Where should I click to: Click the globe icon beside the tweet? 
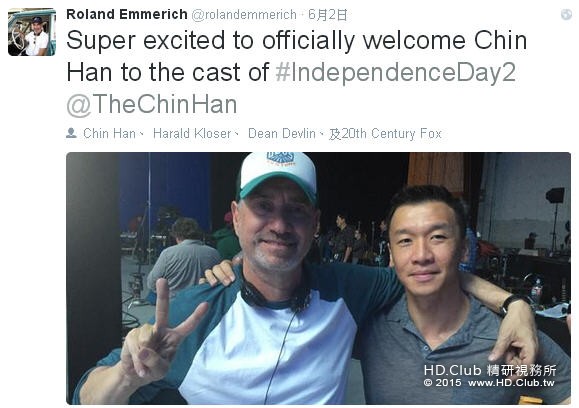pos(566,14)
